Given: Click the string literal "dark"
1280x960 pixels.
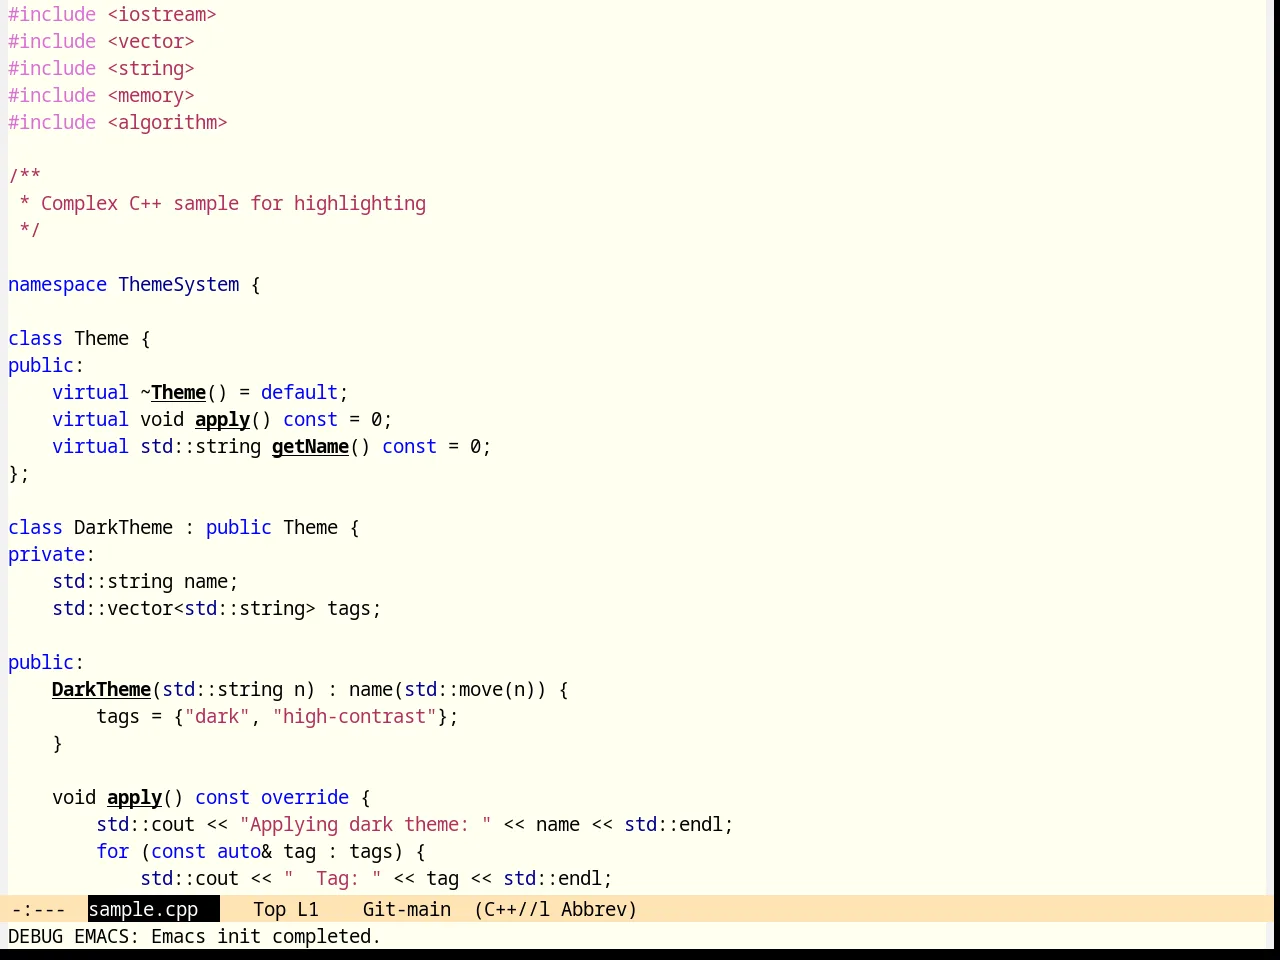Looking at the screenshot, I should 217,716.
